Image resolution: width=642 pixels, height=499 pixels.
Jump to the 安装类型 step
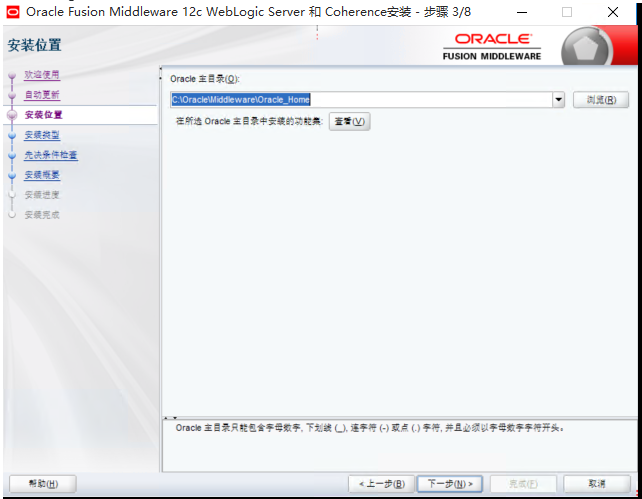[42, 135]
